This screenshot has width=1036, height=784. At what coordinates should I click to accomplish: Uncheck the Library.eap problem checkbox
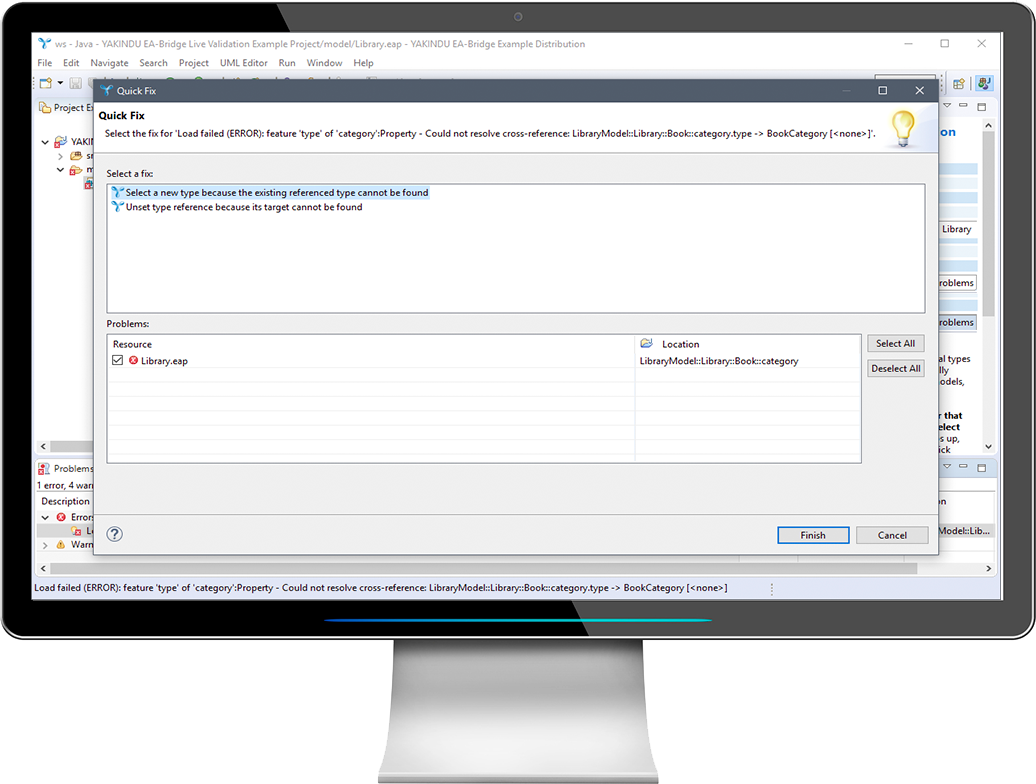pyautogui.click(x=118, y=360)
